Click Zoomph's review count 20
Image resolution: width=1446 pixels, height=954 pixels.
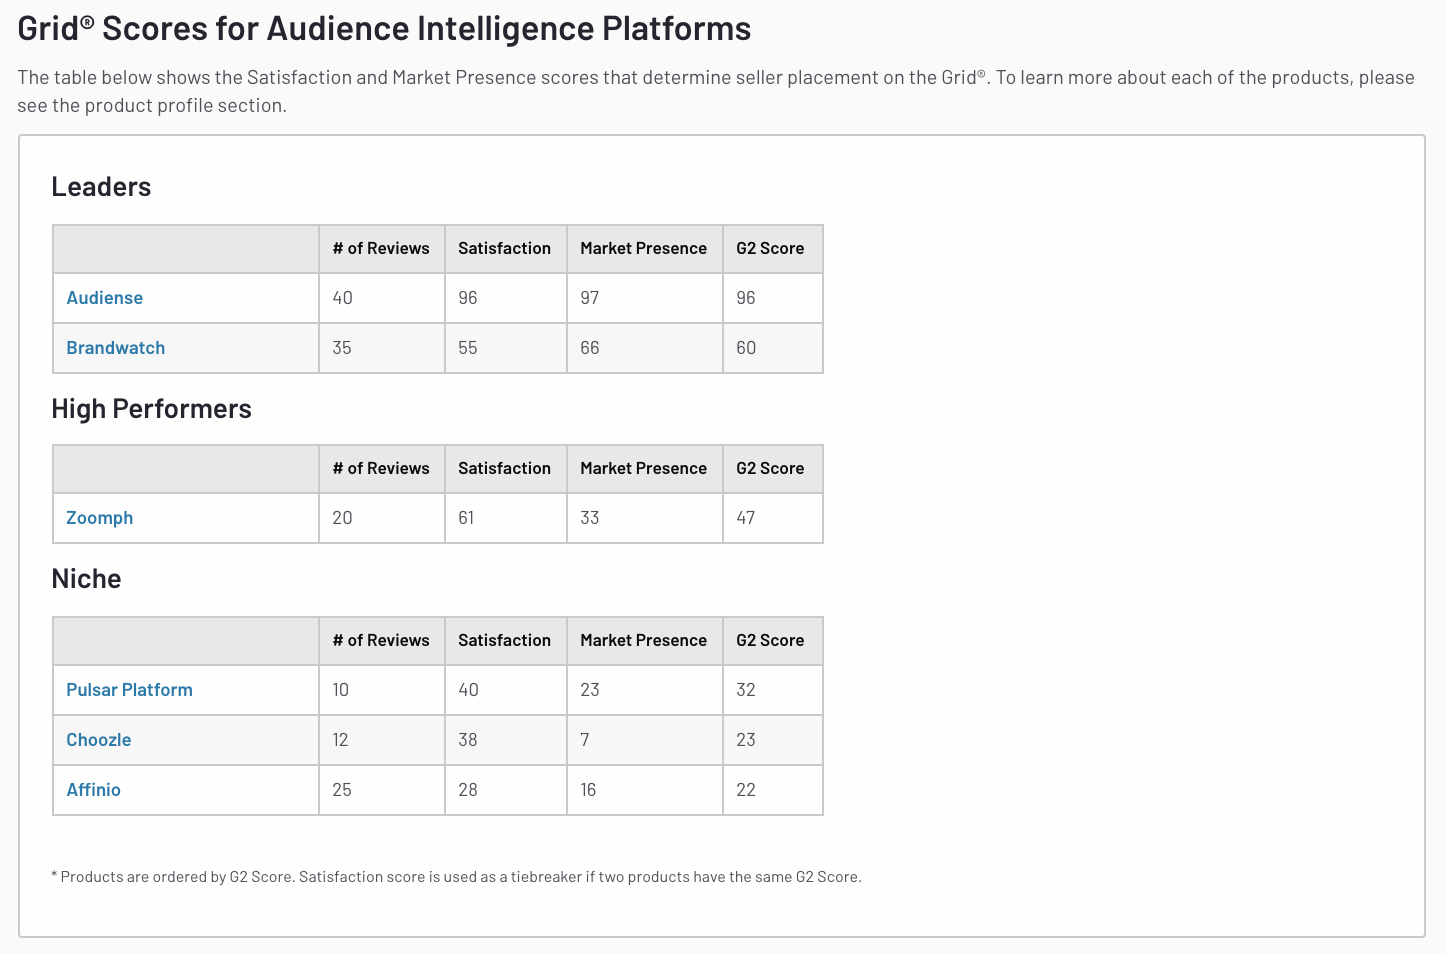click(342, 518)
